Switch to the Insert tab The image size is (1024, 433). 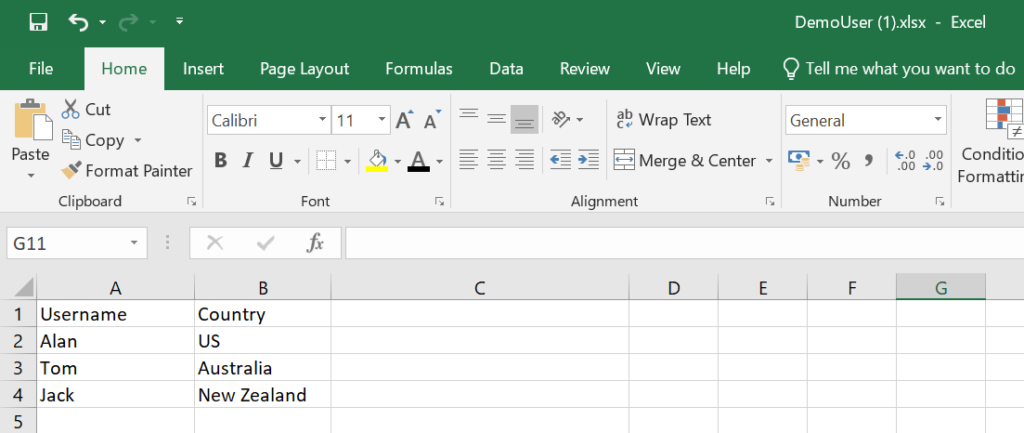click(203, 69)
